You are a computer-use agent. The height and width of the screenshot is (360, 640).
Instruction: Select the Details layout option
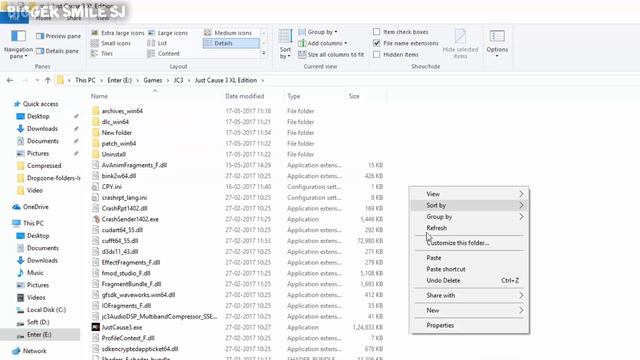[x=231, y=43]
